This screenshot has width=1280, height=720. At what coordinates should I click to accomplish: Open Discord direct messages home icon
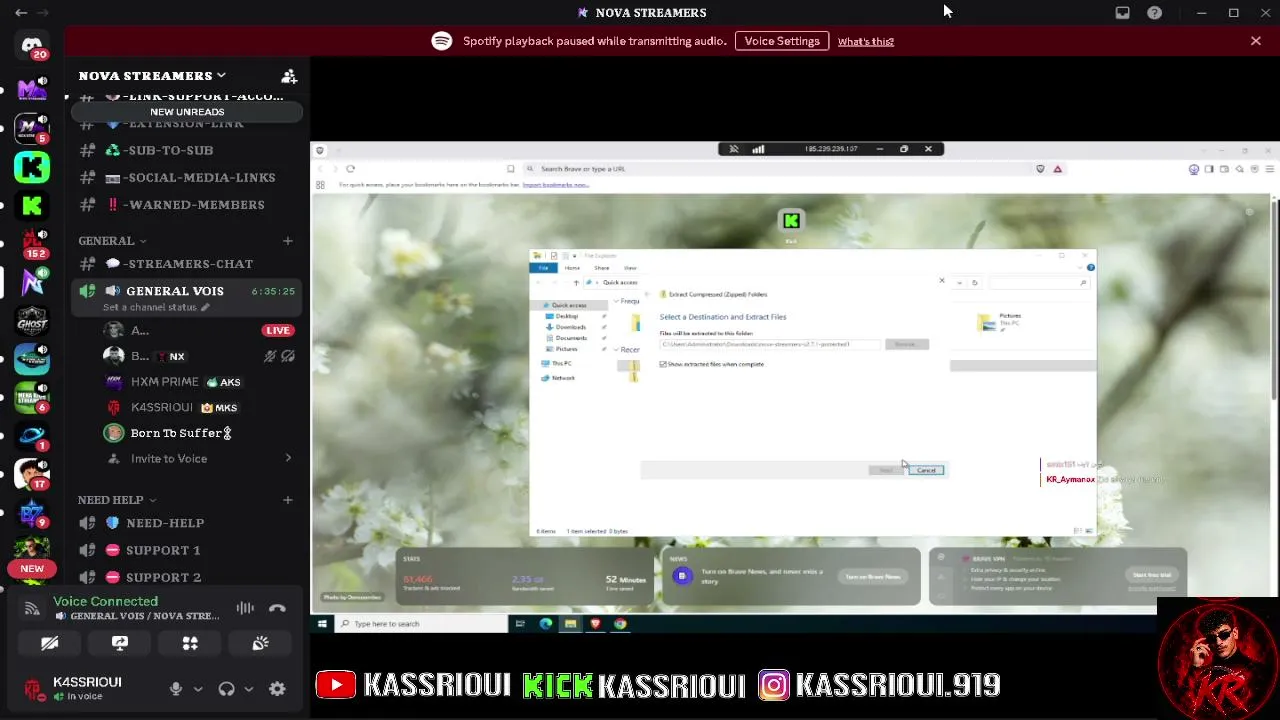point(32,46)
